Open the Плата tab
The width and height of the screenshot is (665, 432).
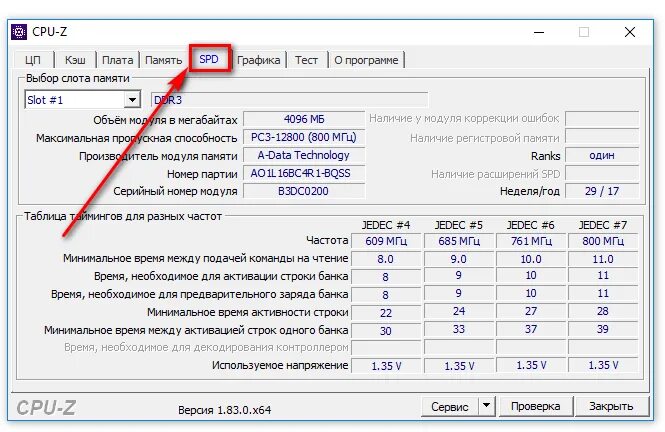pos(117,60)
